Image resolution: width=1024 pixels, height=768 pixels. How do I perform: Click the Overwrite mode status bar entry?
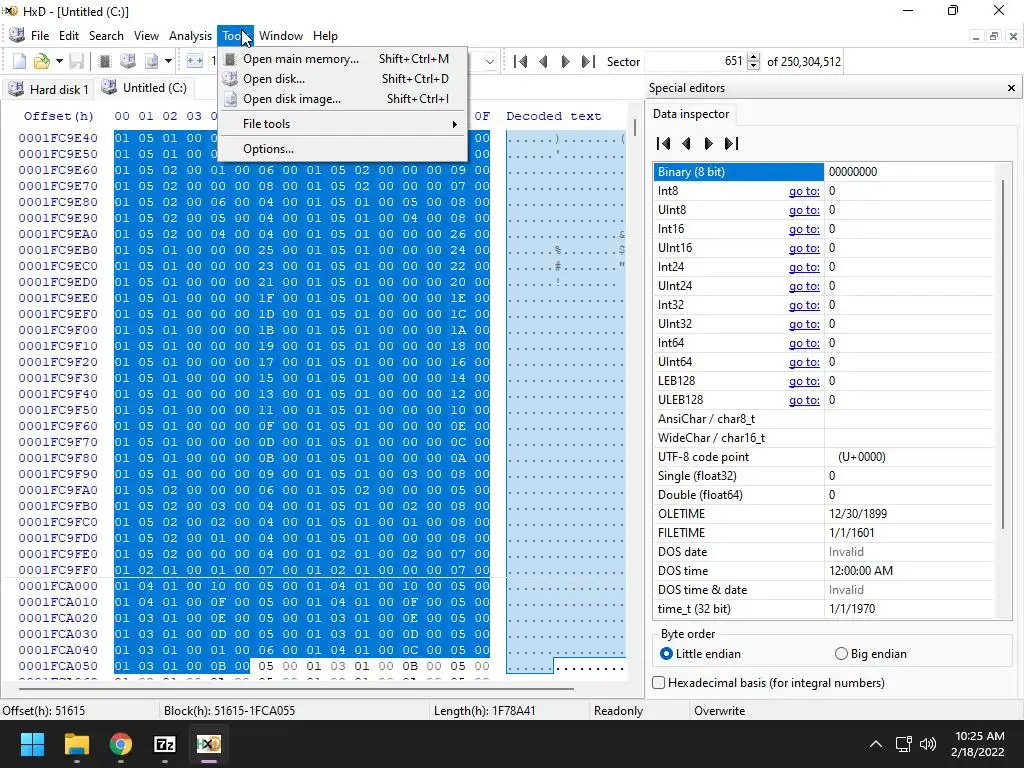click(719, 711)
